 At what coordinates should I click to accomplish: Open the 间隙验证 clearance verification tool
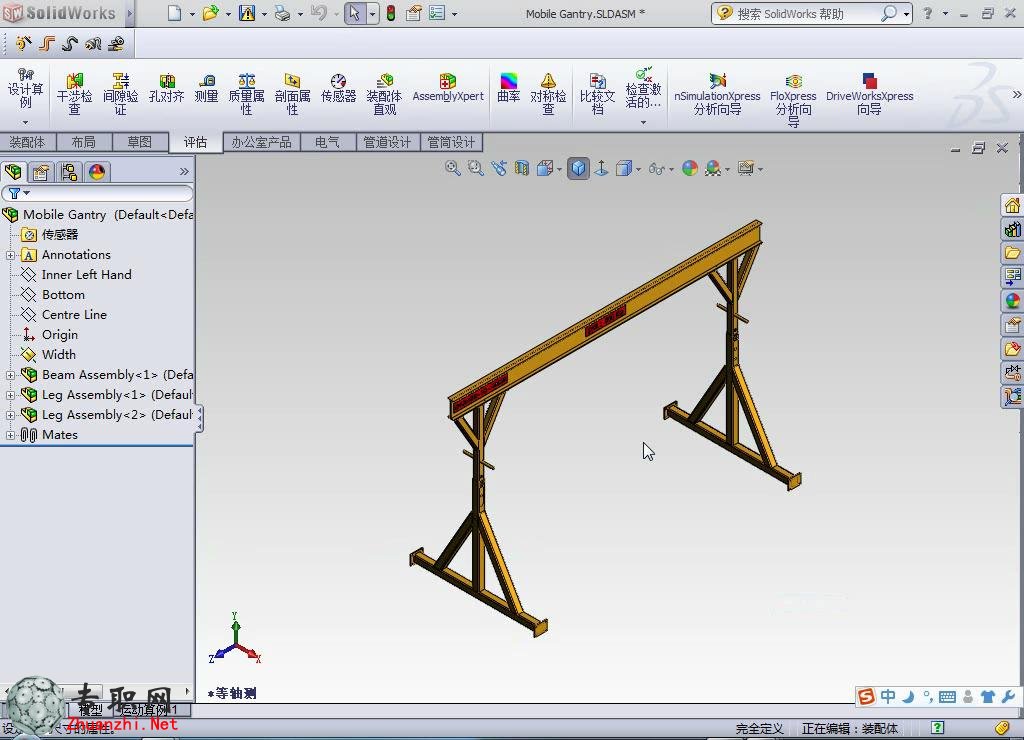[x=121, y=93]
